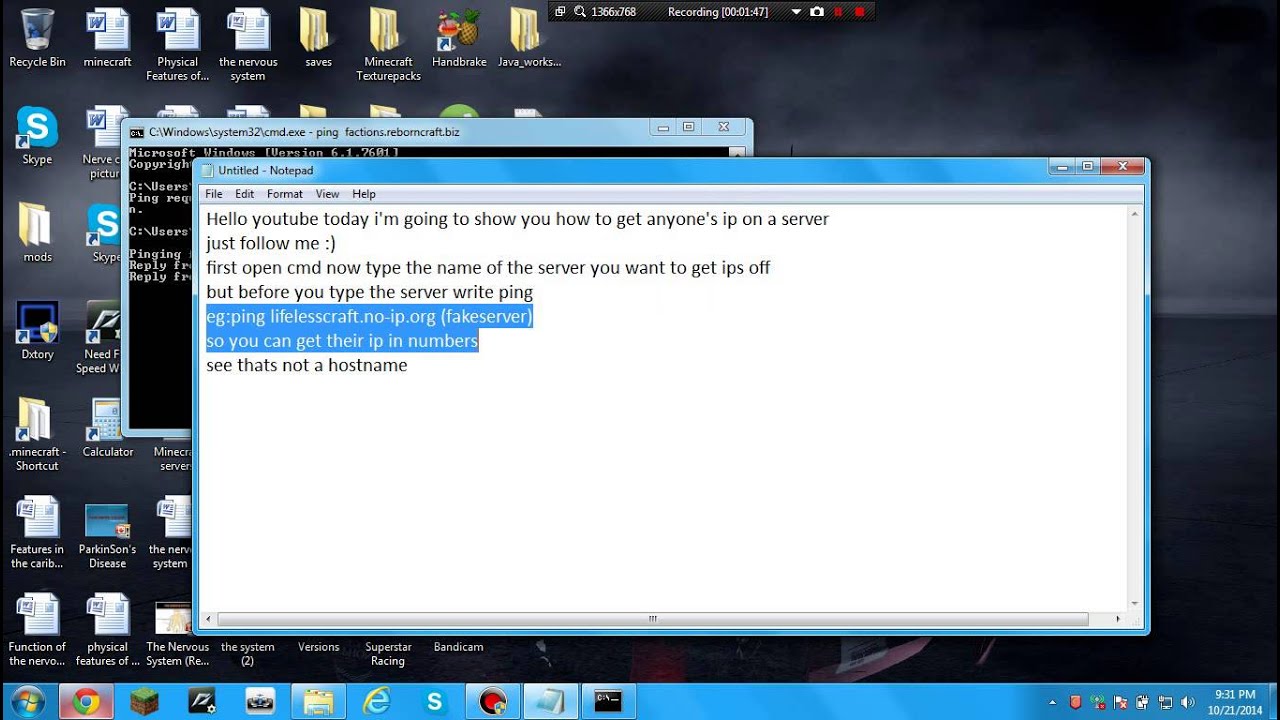Open Notepad View menu
The image size is (1280, 720).
pos(328,194)
